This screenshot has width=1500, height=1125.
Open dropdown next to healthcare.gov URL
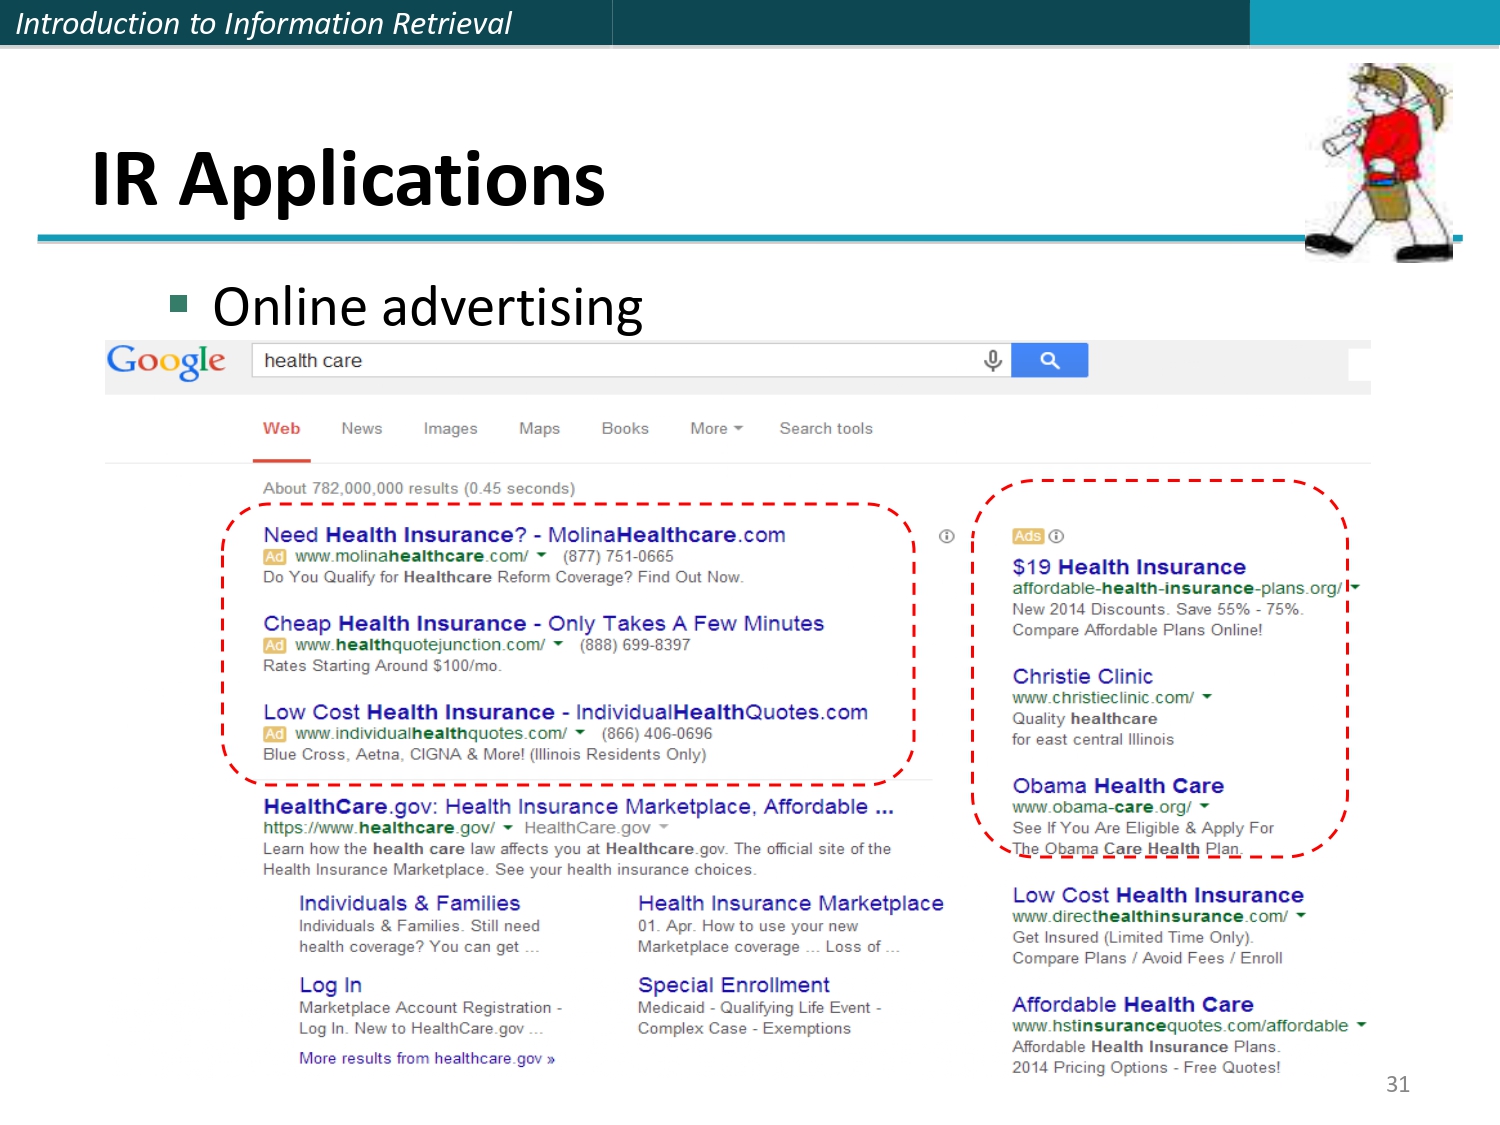tap(508, 827)
